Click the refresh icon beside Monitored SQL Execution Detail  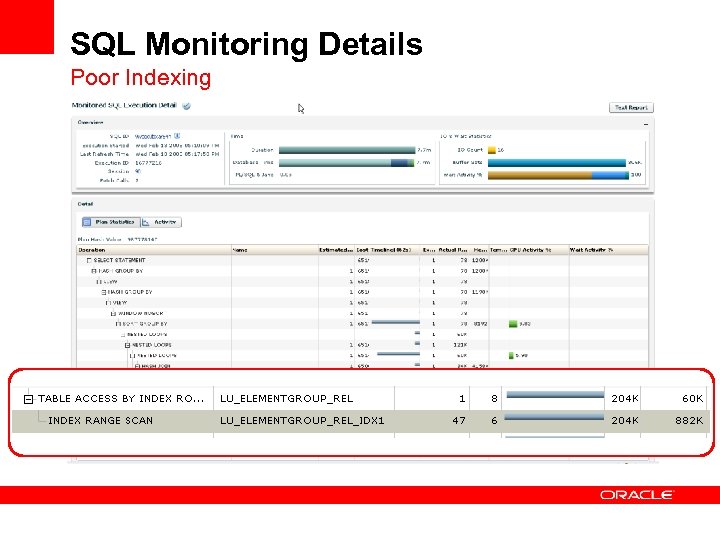pos(186,106)
